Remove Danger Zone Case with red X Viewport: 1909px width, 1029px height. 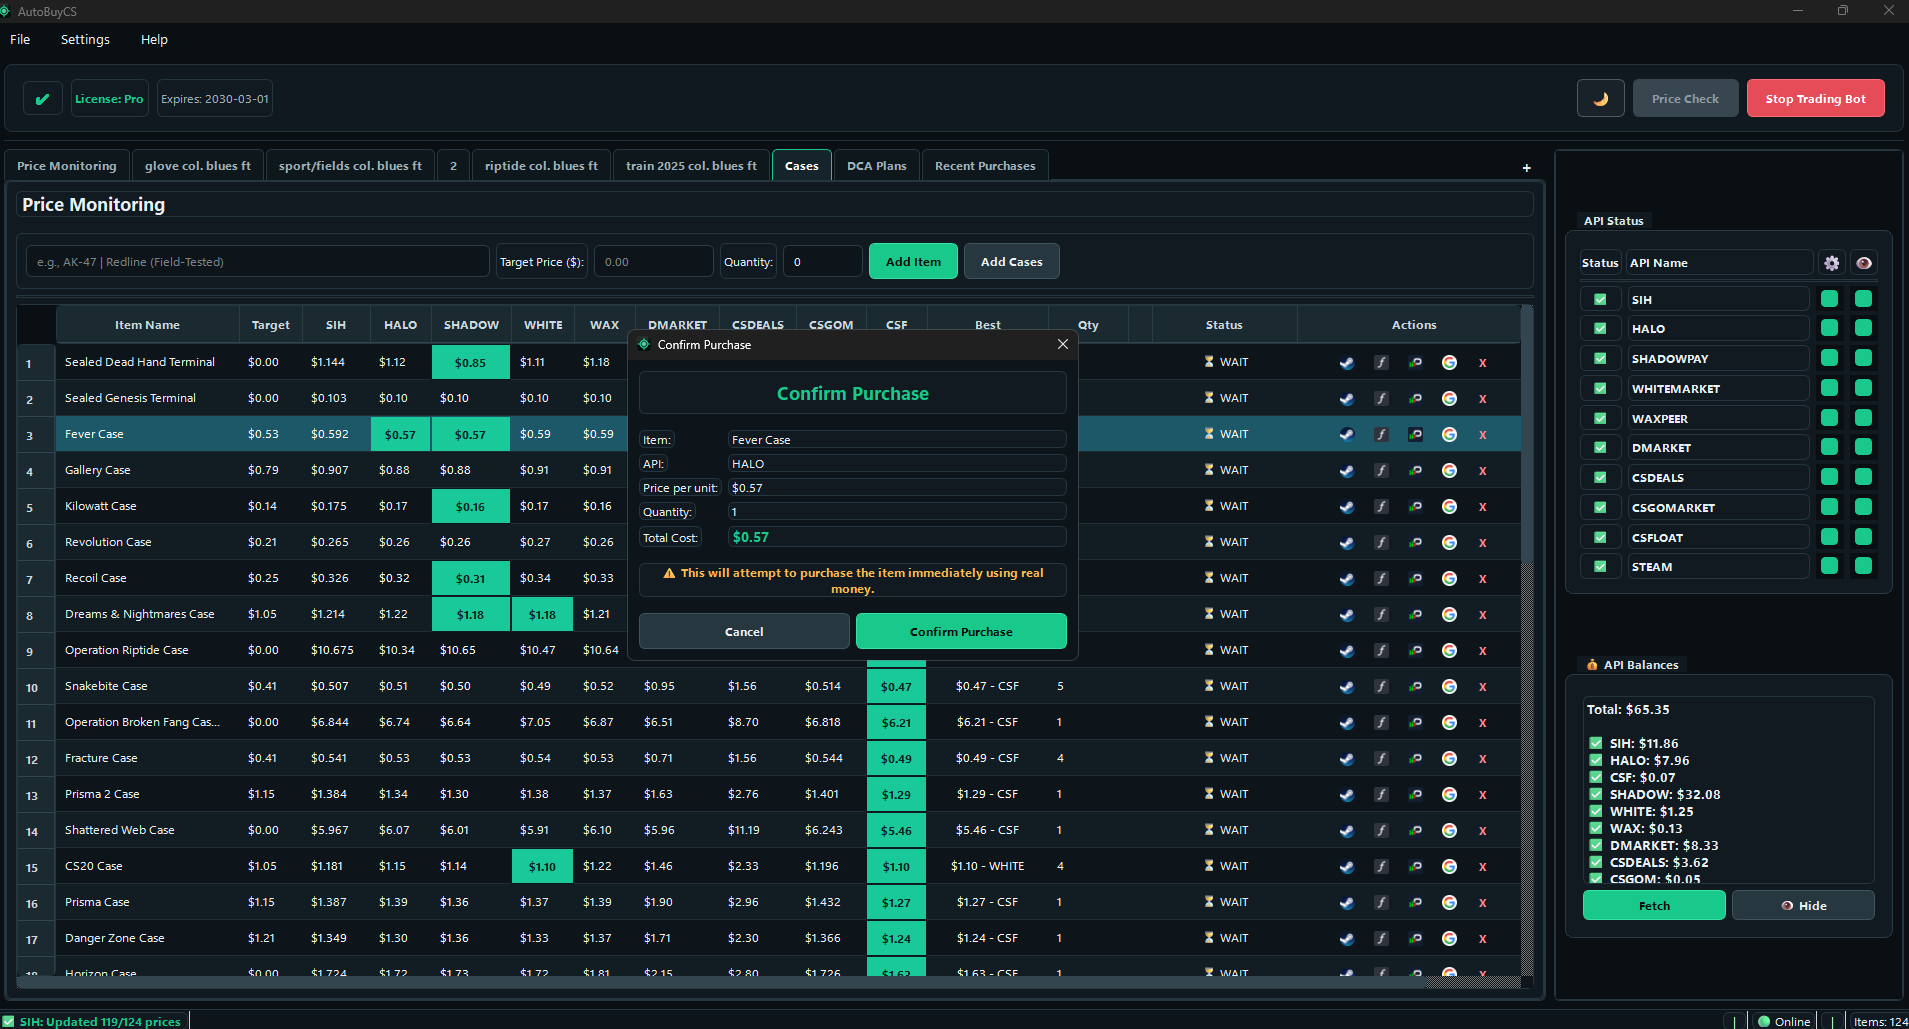click(x=1483, y=939)
